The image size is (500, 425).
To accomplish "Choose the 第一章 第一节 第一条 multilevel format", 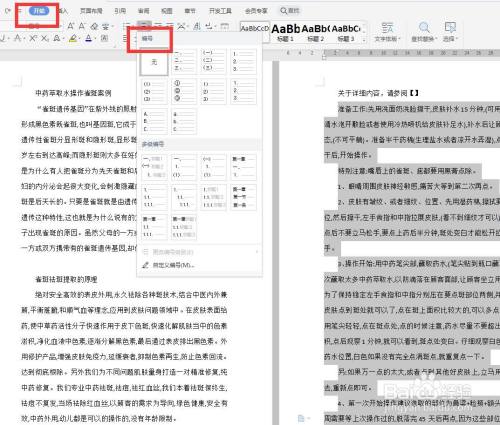I will (244, 197).
